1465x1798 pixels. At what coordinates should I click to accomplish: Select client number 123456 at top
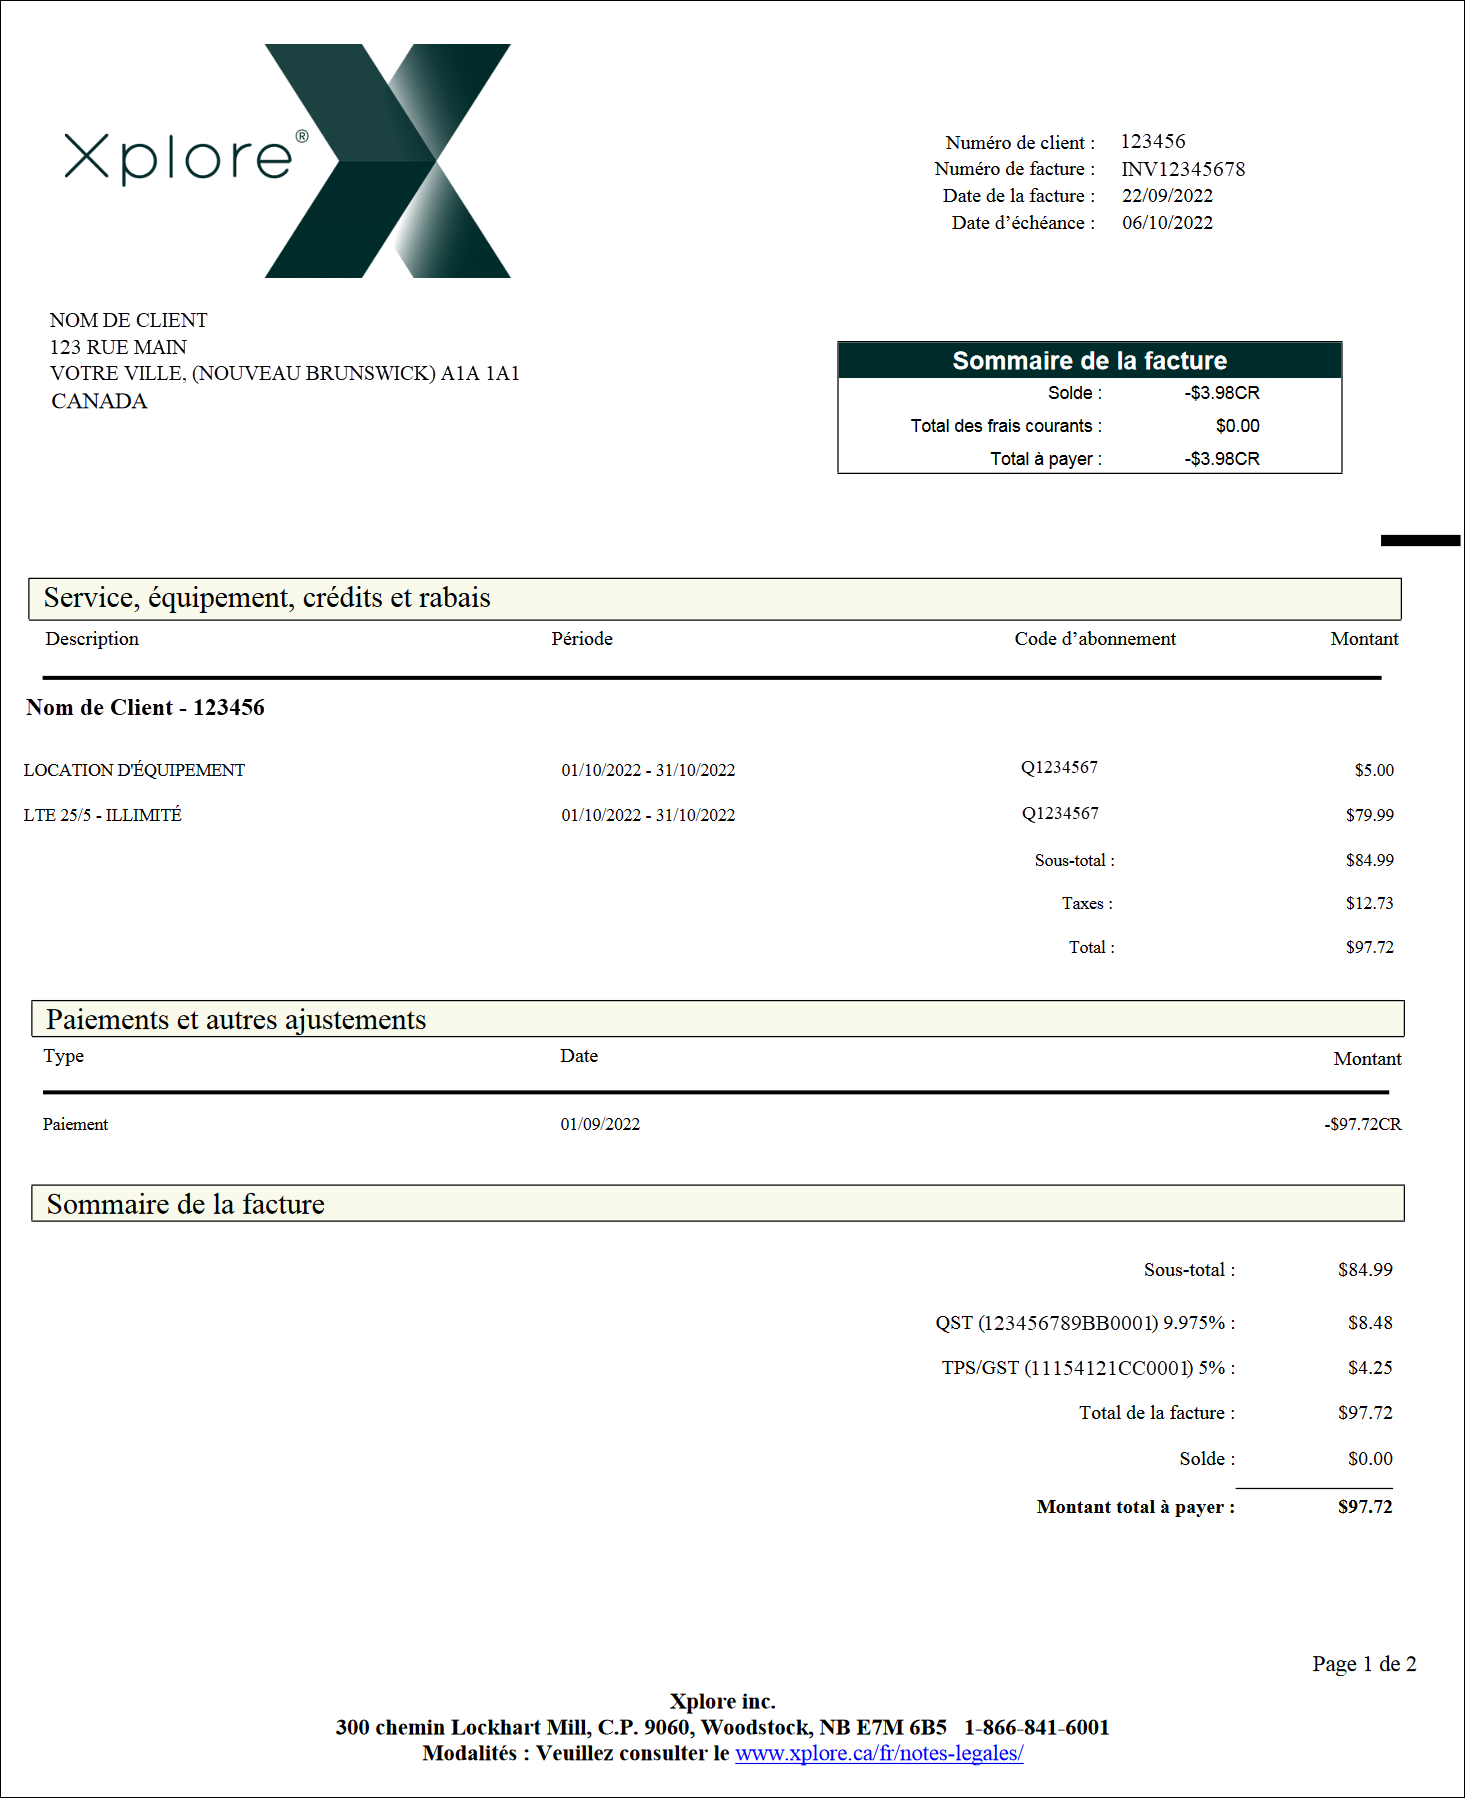[x=1153, y=142]
